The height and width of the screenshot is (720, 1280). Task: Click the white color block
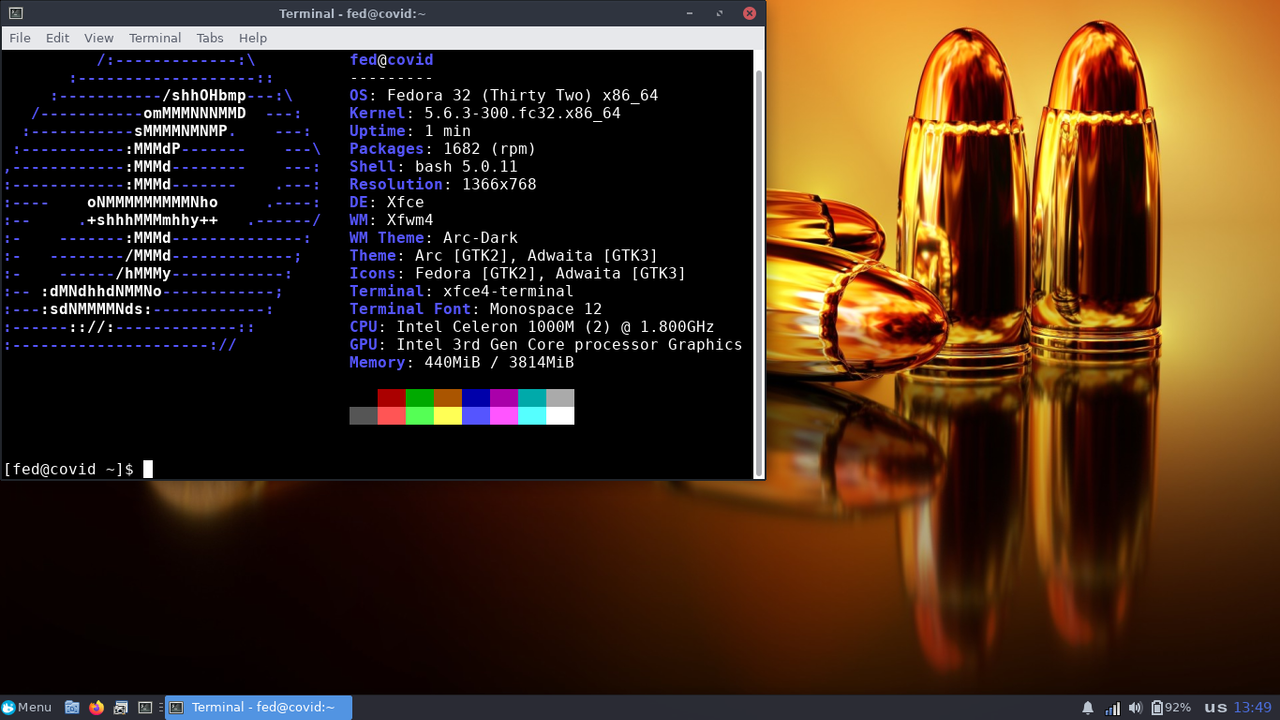coord(560,416)
